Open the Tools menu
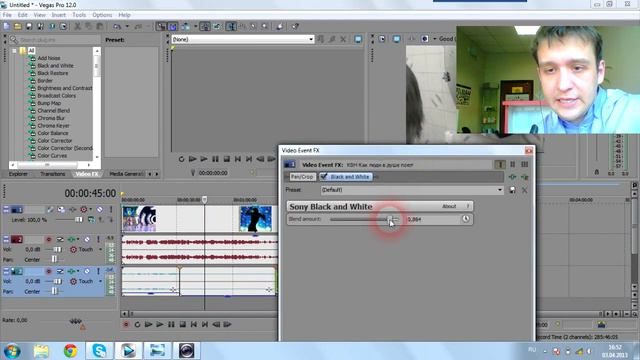Image resolution: width=640 pixels, height=360 pixels. [x=79, y=15]
